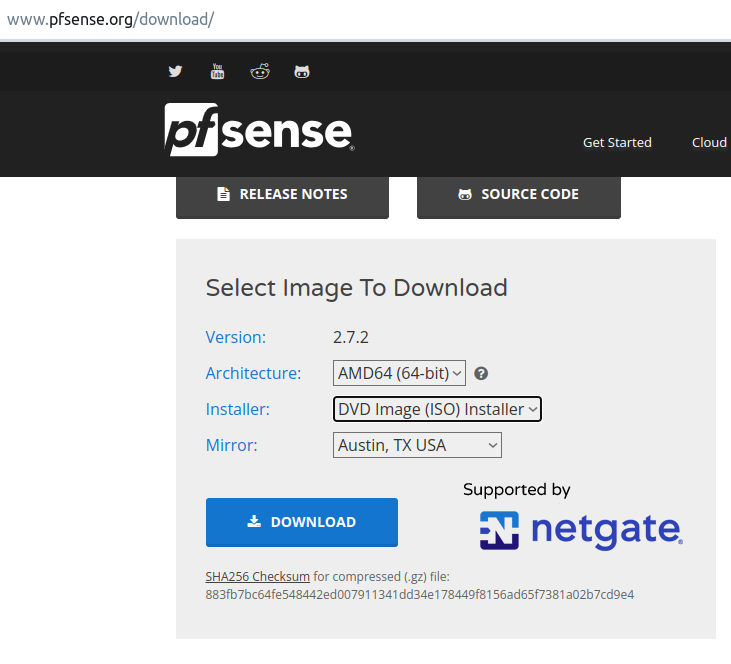The height and width of the screenshot is (664, 731).
Task: Expand the Mirror location dropdown
Action: [417, 445]
